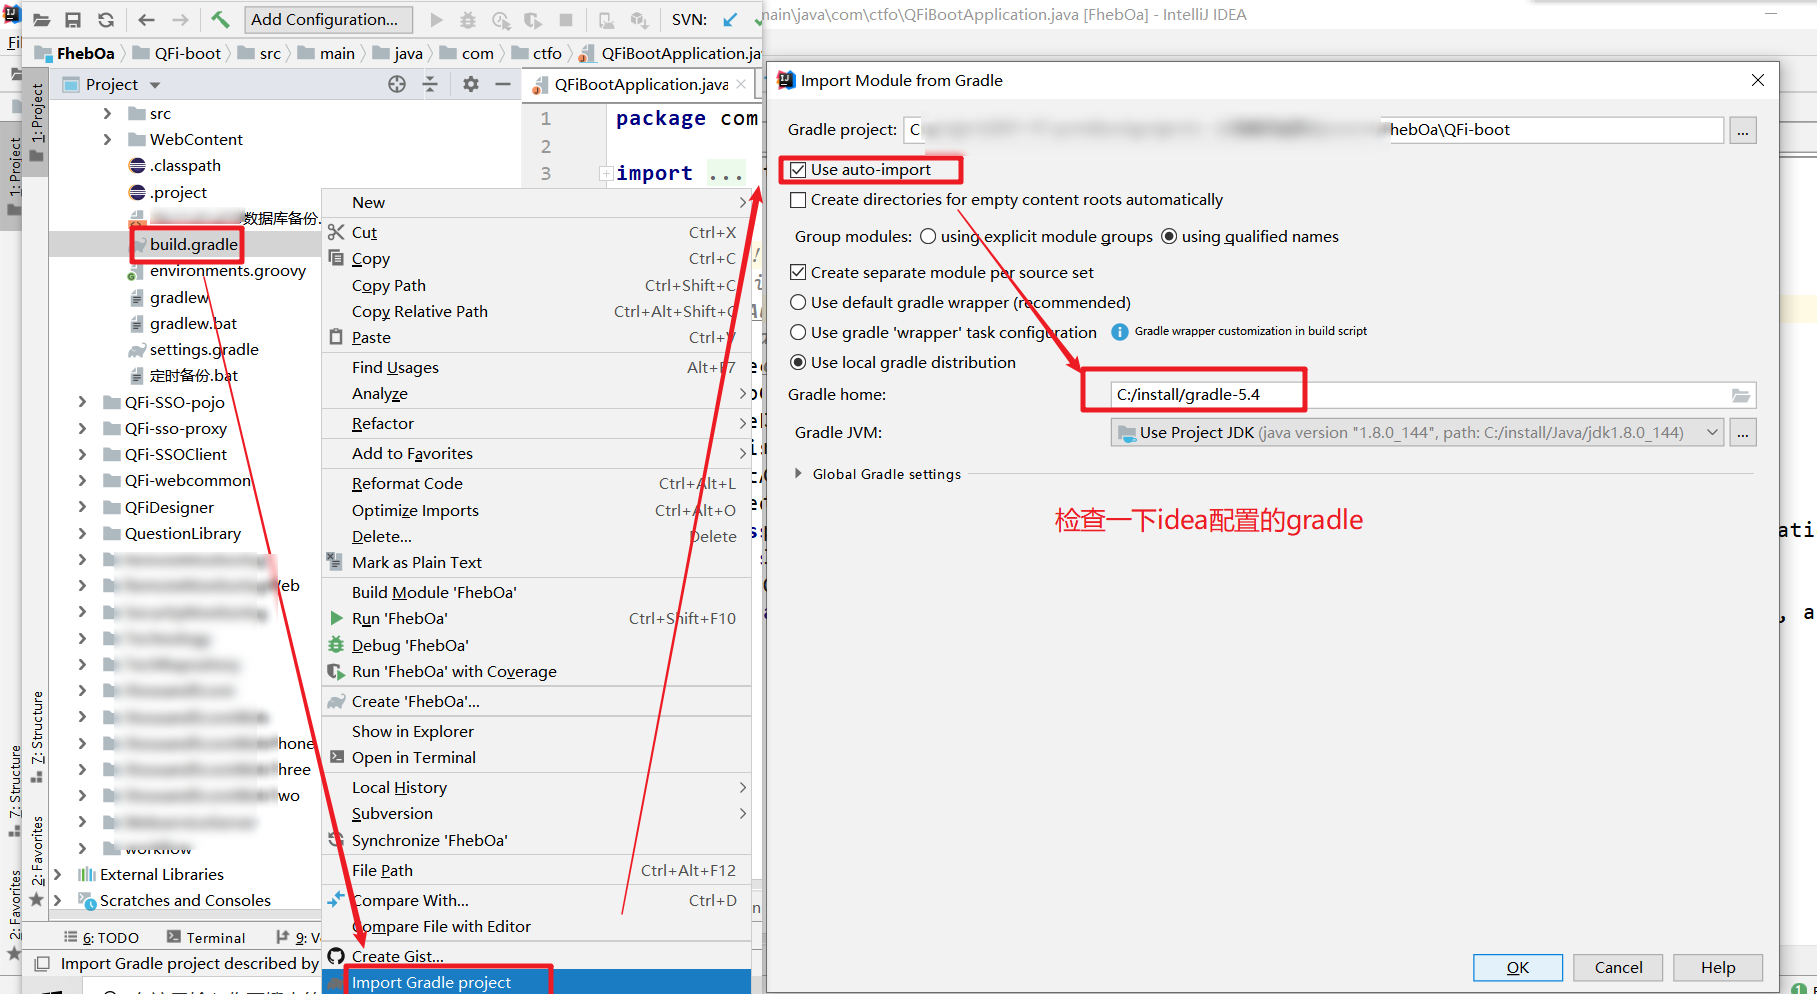Select the Debug icon on the top toolbar
The height and width of the screenshot is (994, 1817).
468,19
